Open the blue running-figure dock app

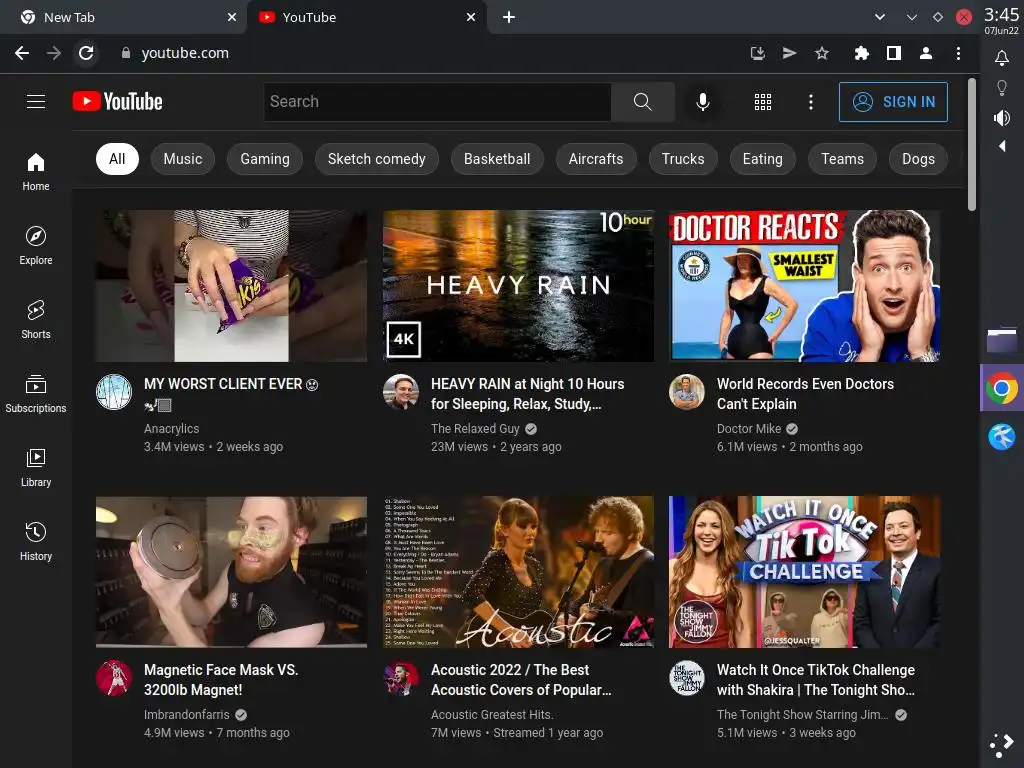[x=1002, y=436]
